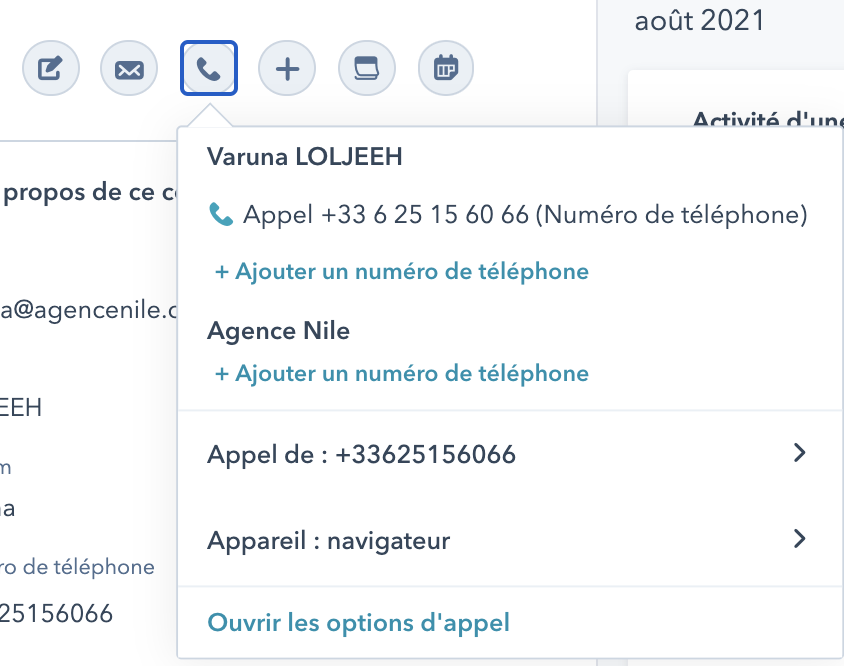Image resolution: width=844 pixels, height=666 pixels.
Task: Expand Appel de : +33625156066 option
Action: click(510, 454)
